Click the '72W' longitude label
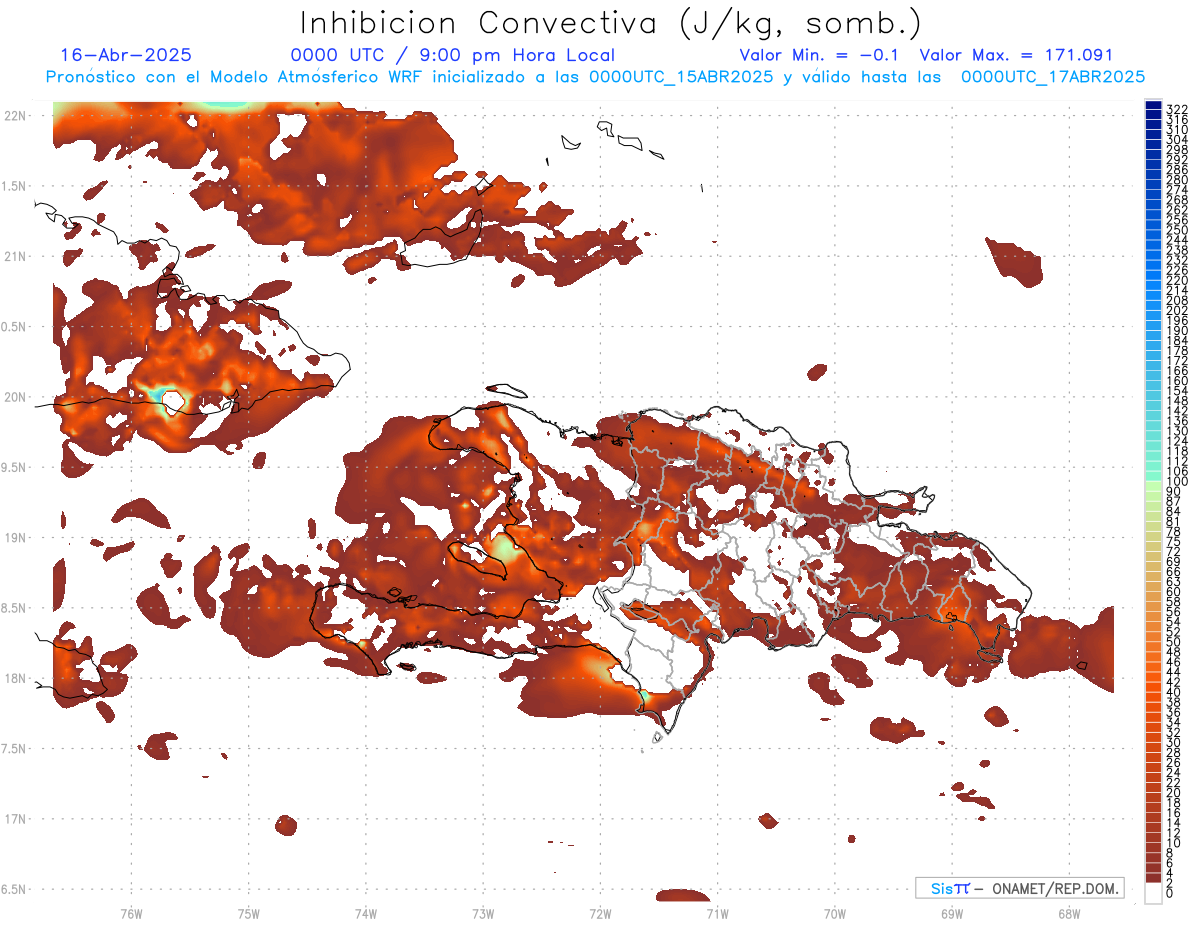Screen dimensions: 1200x927 pos(600,914)
